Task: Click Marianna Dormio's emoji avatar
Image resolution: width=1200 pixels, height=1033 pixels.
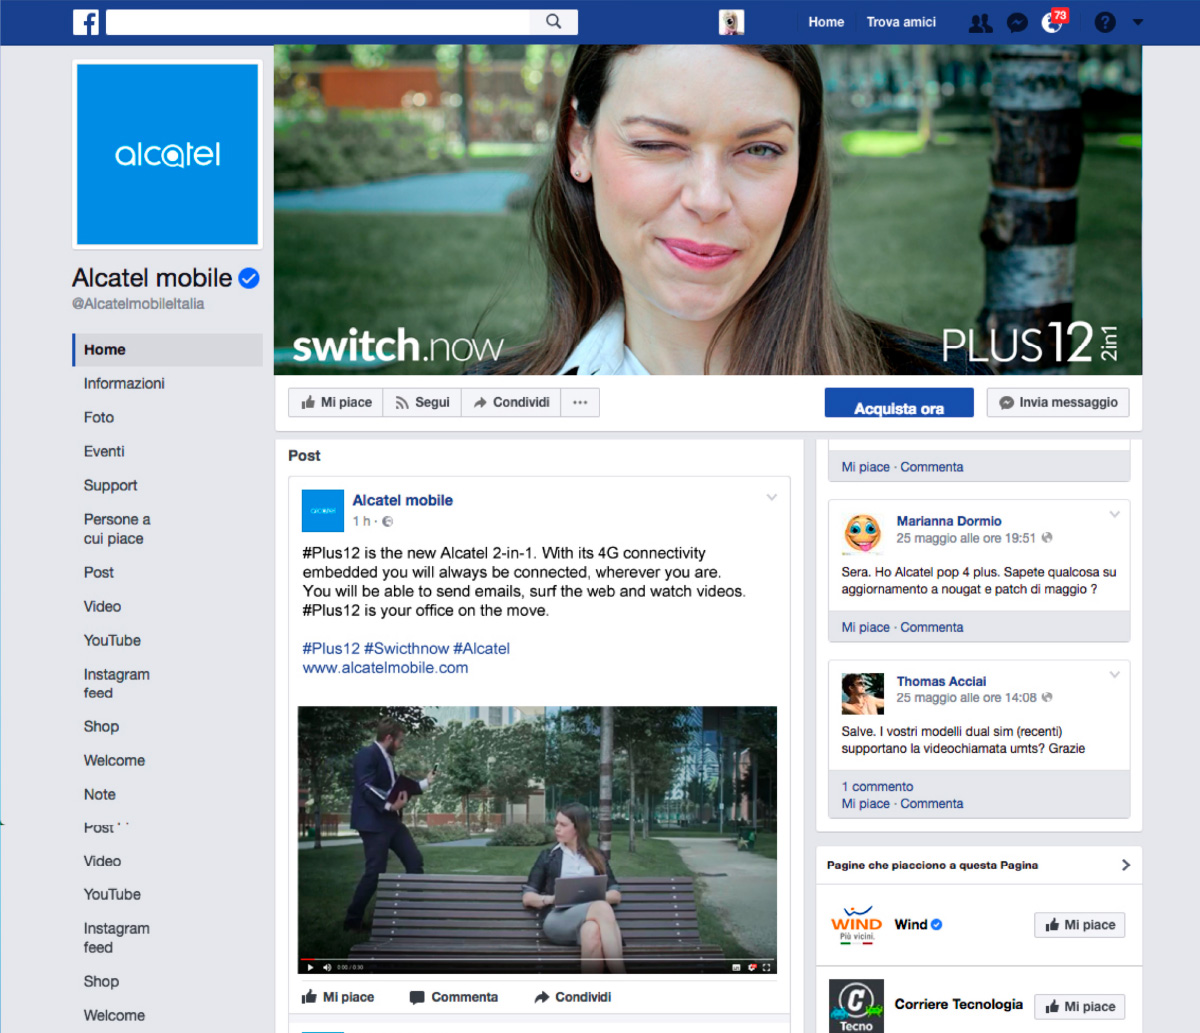Action: pyautogui.click(x=862, y=534)
